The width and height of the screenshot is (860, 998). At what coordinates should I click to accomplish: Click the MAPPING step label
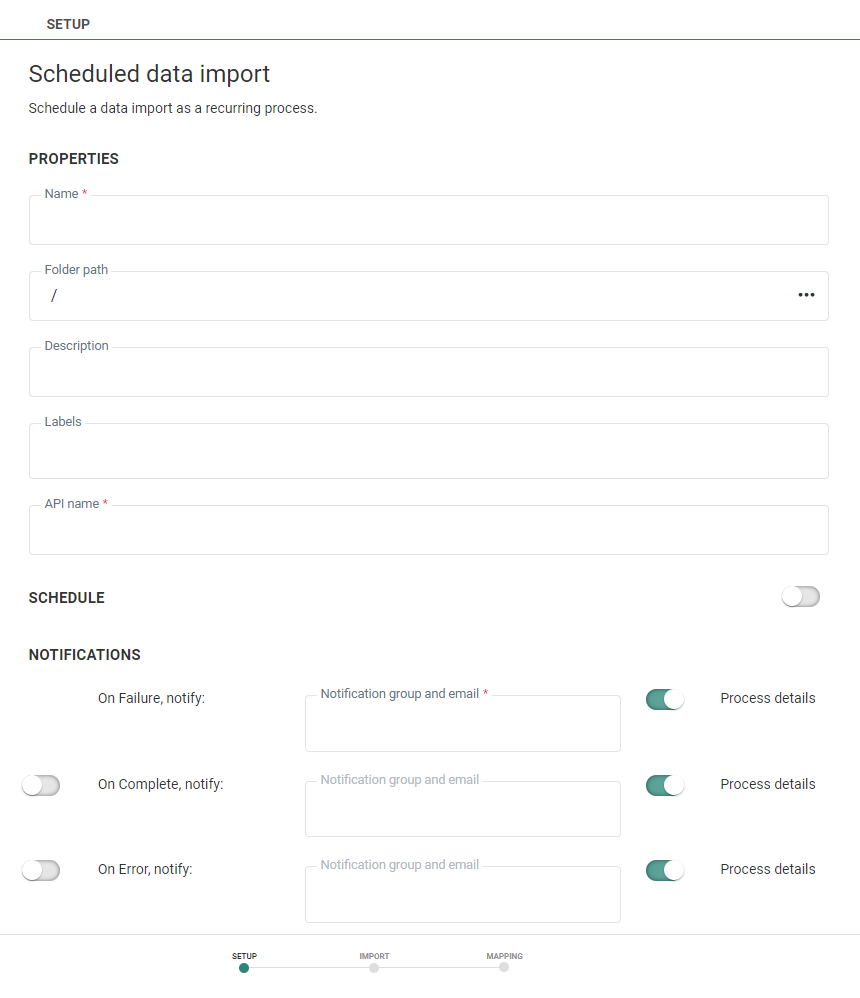pyautogui.click(x=504, y=956)
